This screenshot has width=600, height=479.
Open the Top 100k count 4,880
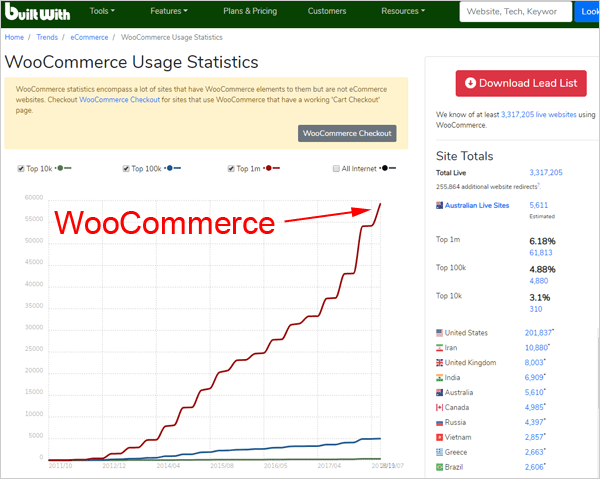pyautogui.click(x=539, y=281)
